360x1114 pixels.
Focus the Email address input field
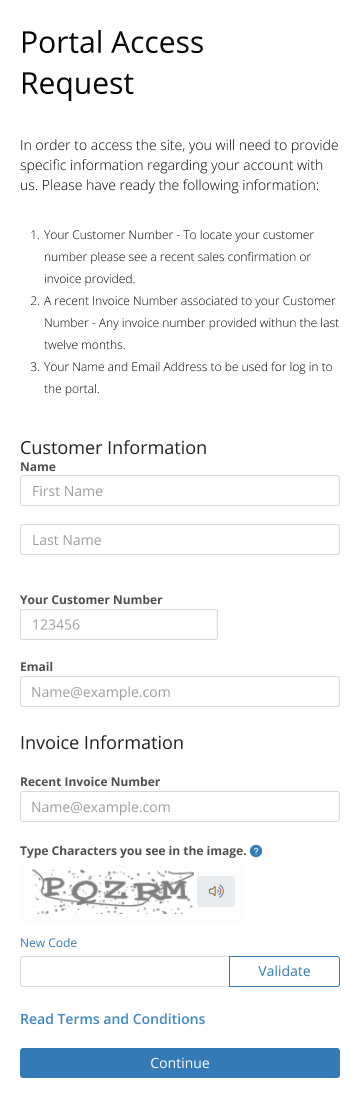click(180, 691)
